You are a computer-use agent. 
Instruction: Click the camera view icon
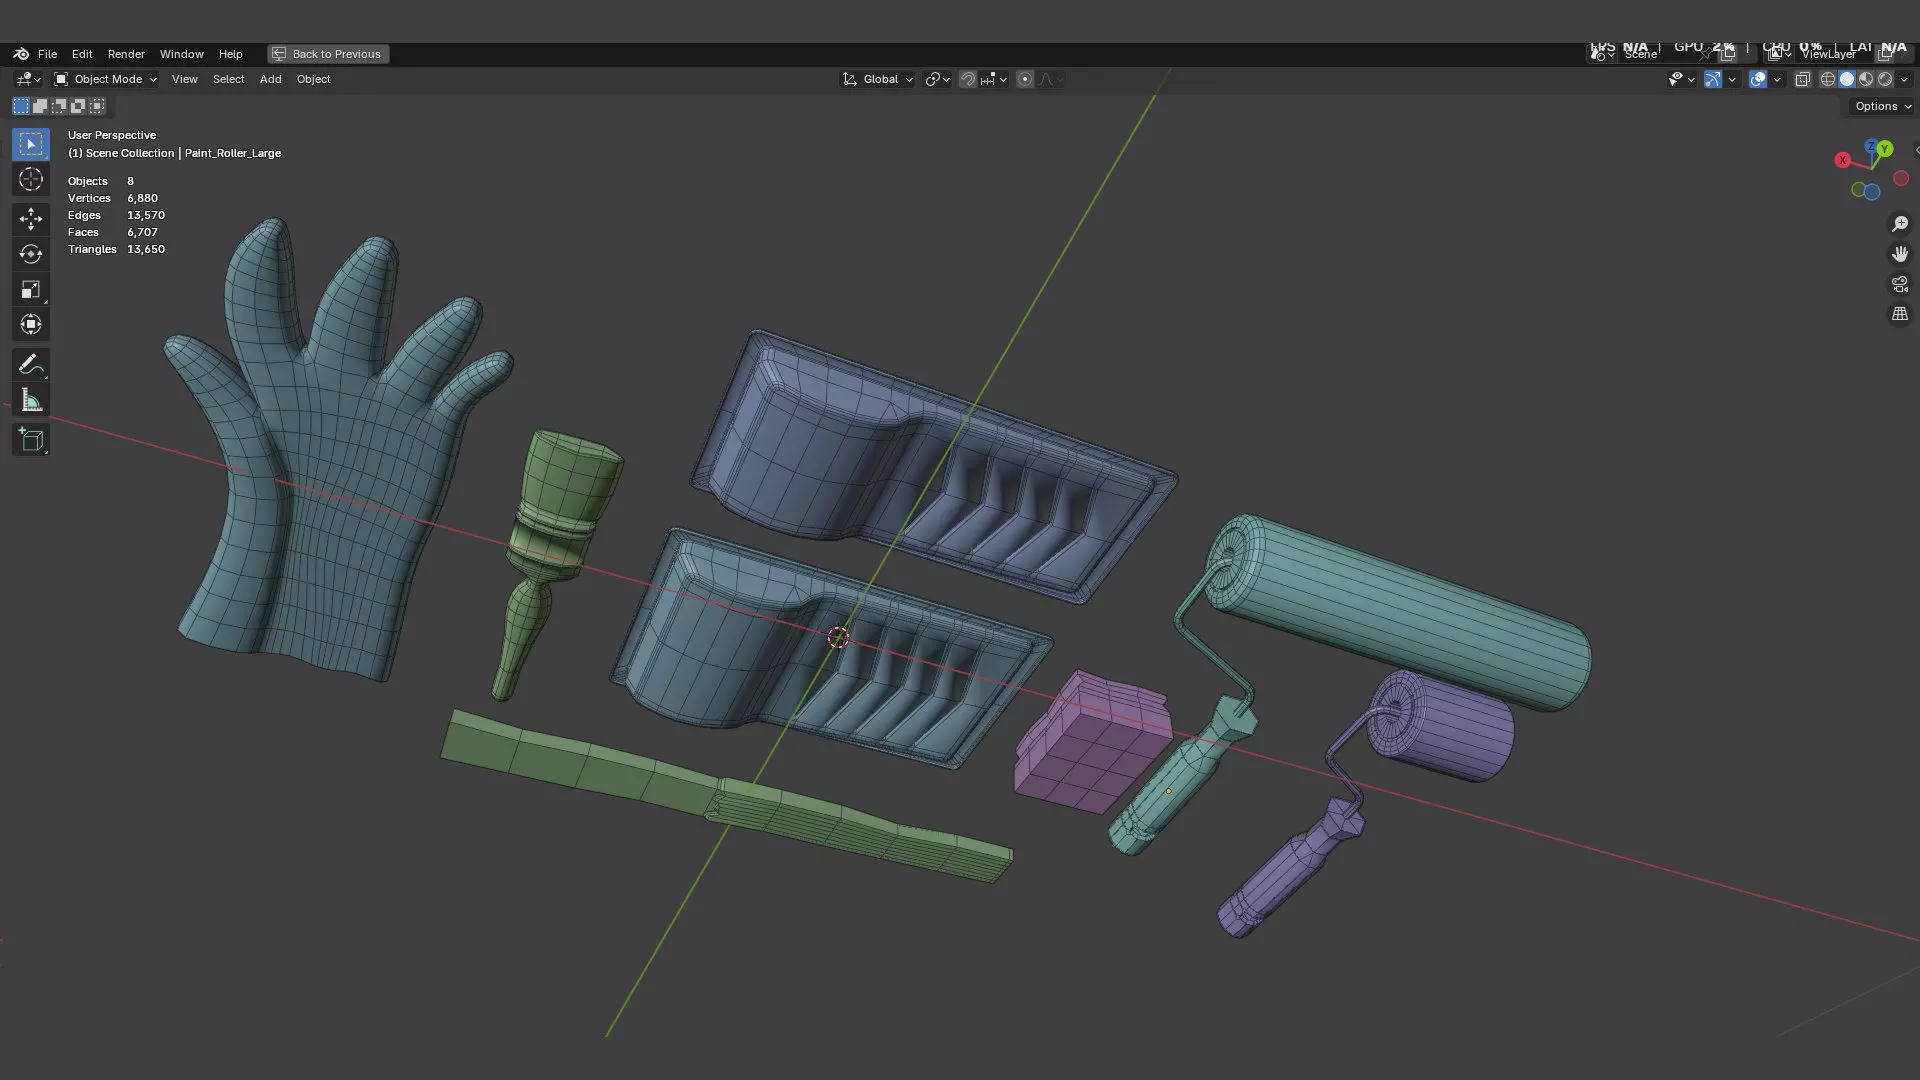[1899, 285]
